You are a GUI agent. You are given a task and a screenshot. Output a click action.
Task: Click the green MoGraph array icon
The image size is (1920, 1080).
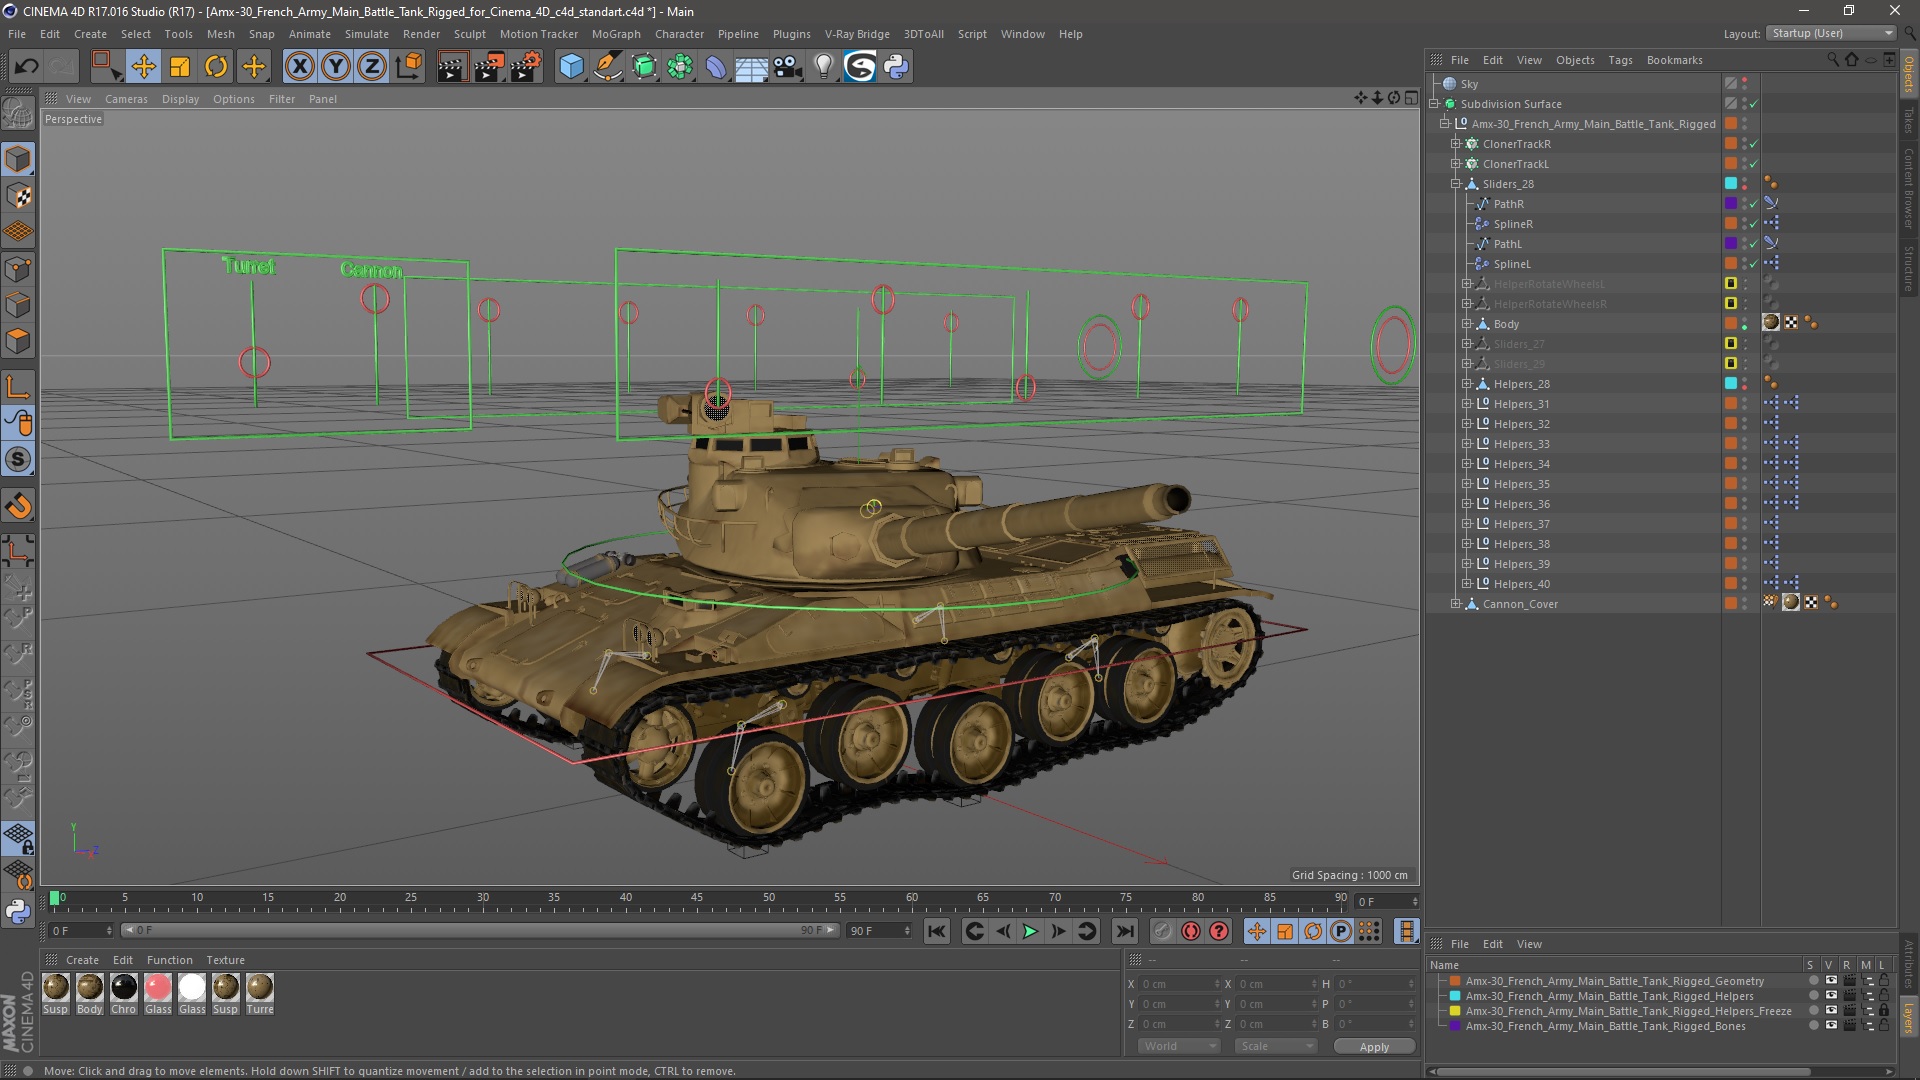click(x=680, y=67)
